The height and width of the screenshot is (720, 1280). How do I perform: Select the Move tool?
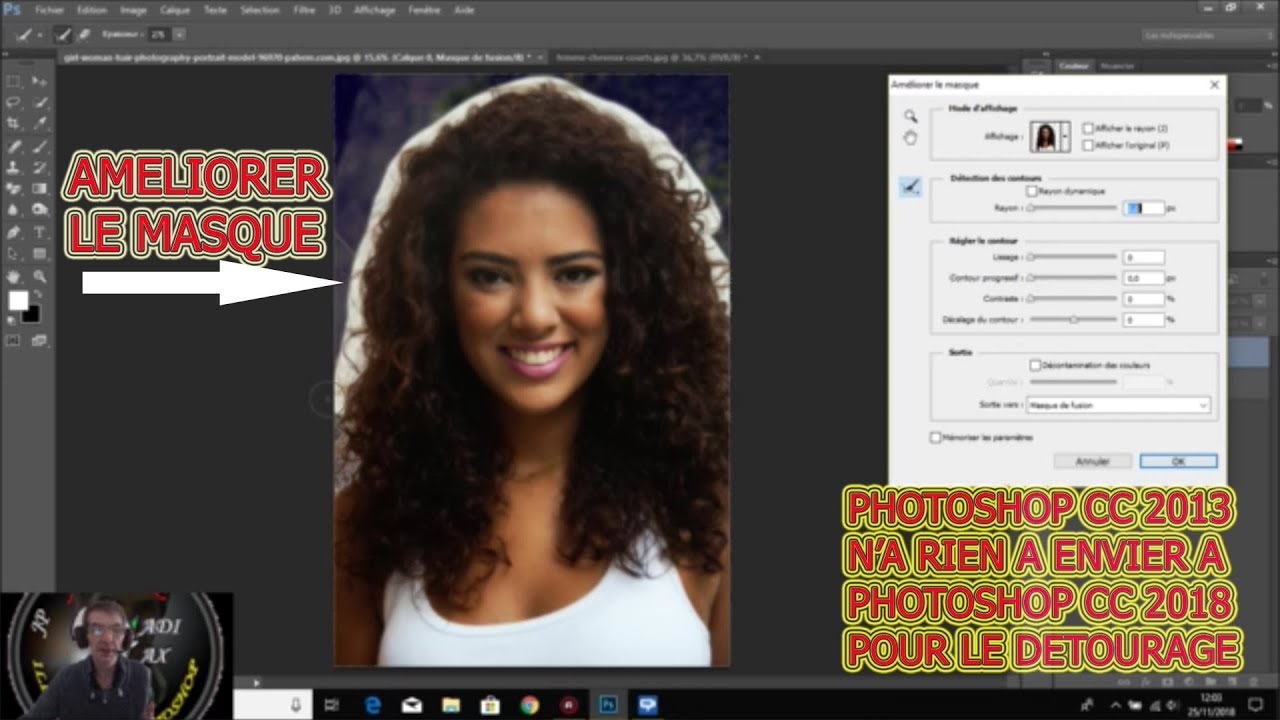pos(40,81)
